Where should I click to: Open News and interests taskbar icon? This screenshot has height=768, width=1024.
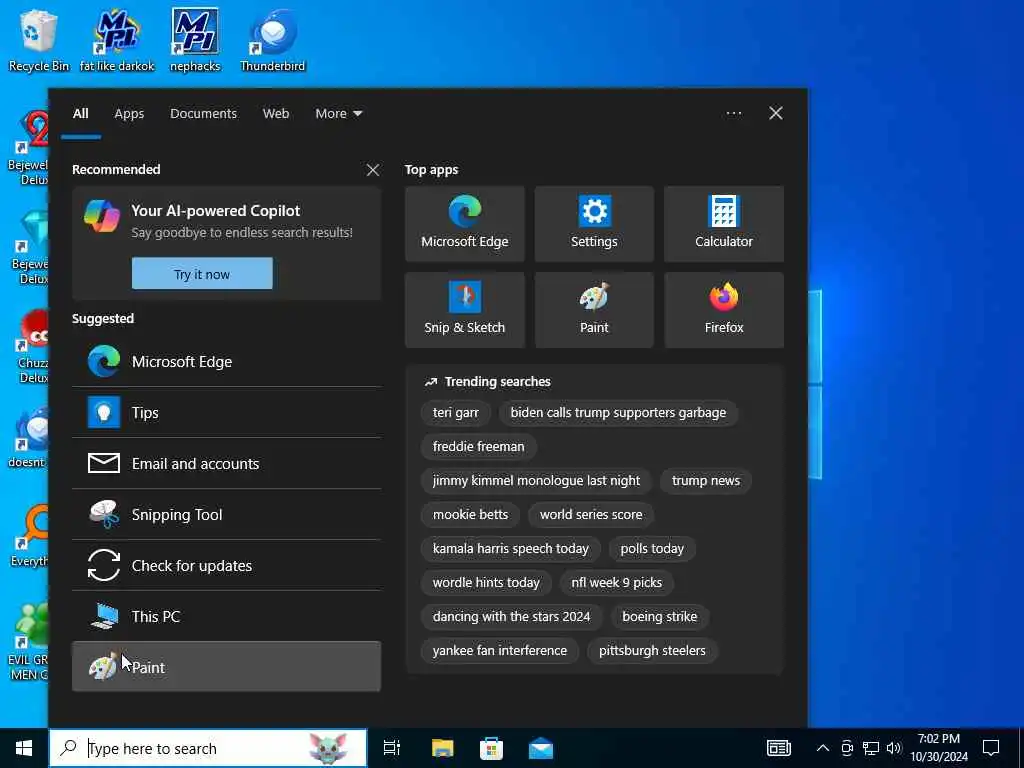pos(778,748)
